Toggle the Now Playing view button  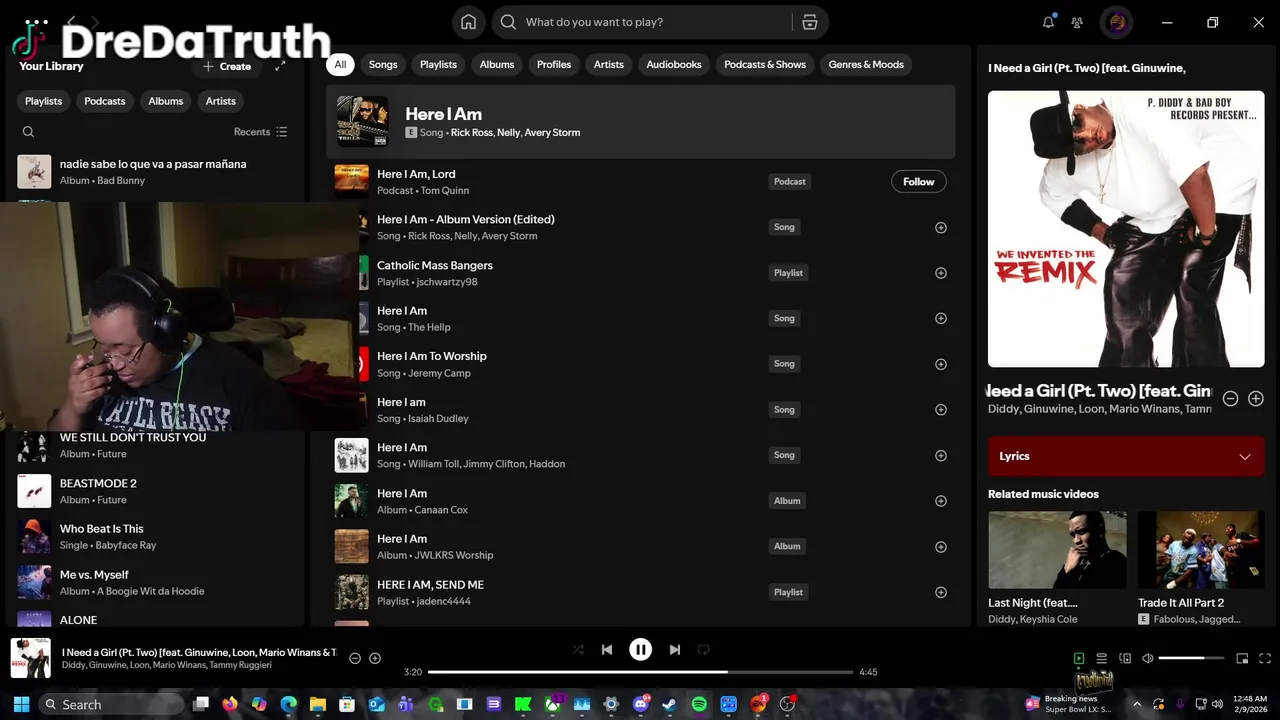tap(1079, 658)
